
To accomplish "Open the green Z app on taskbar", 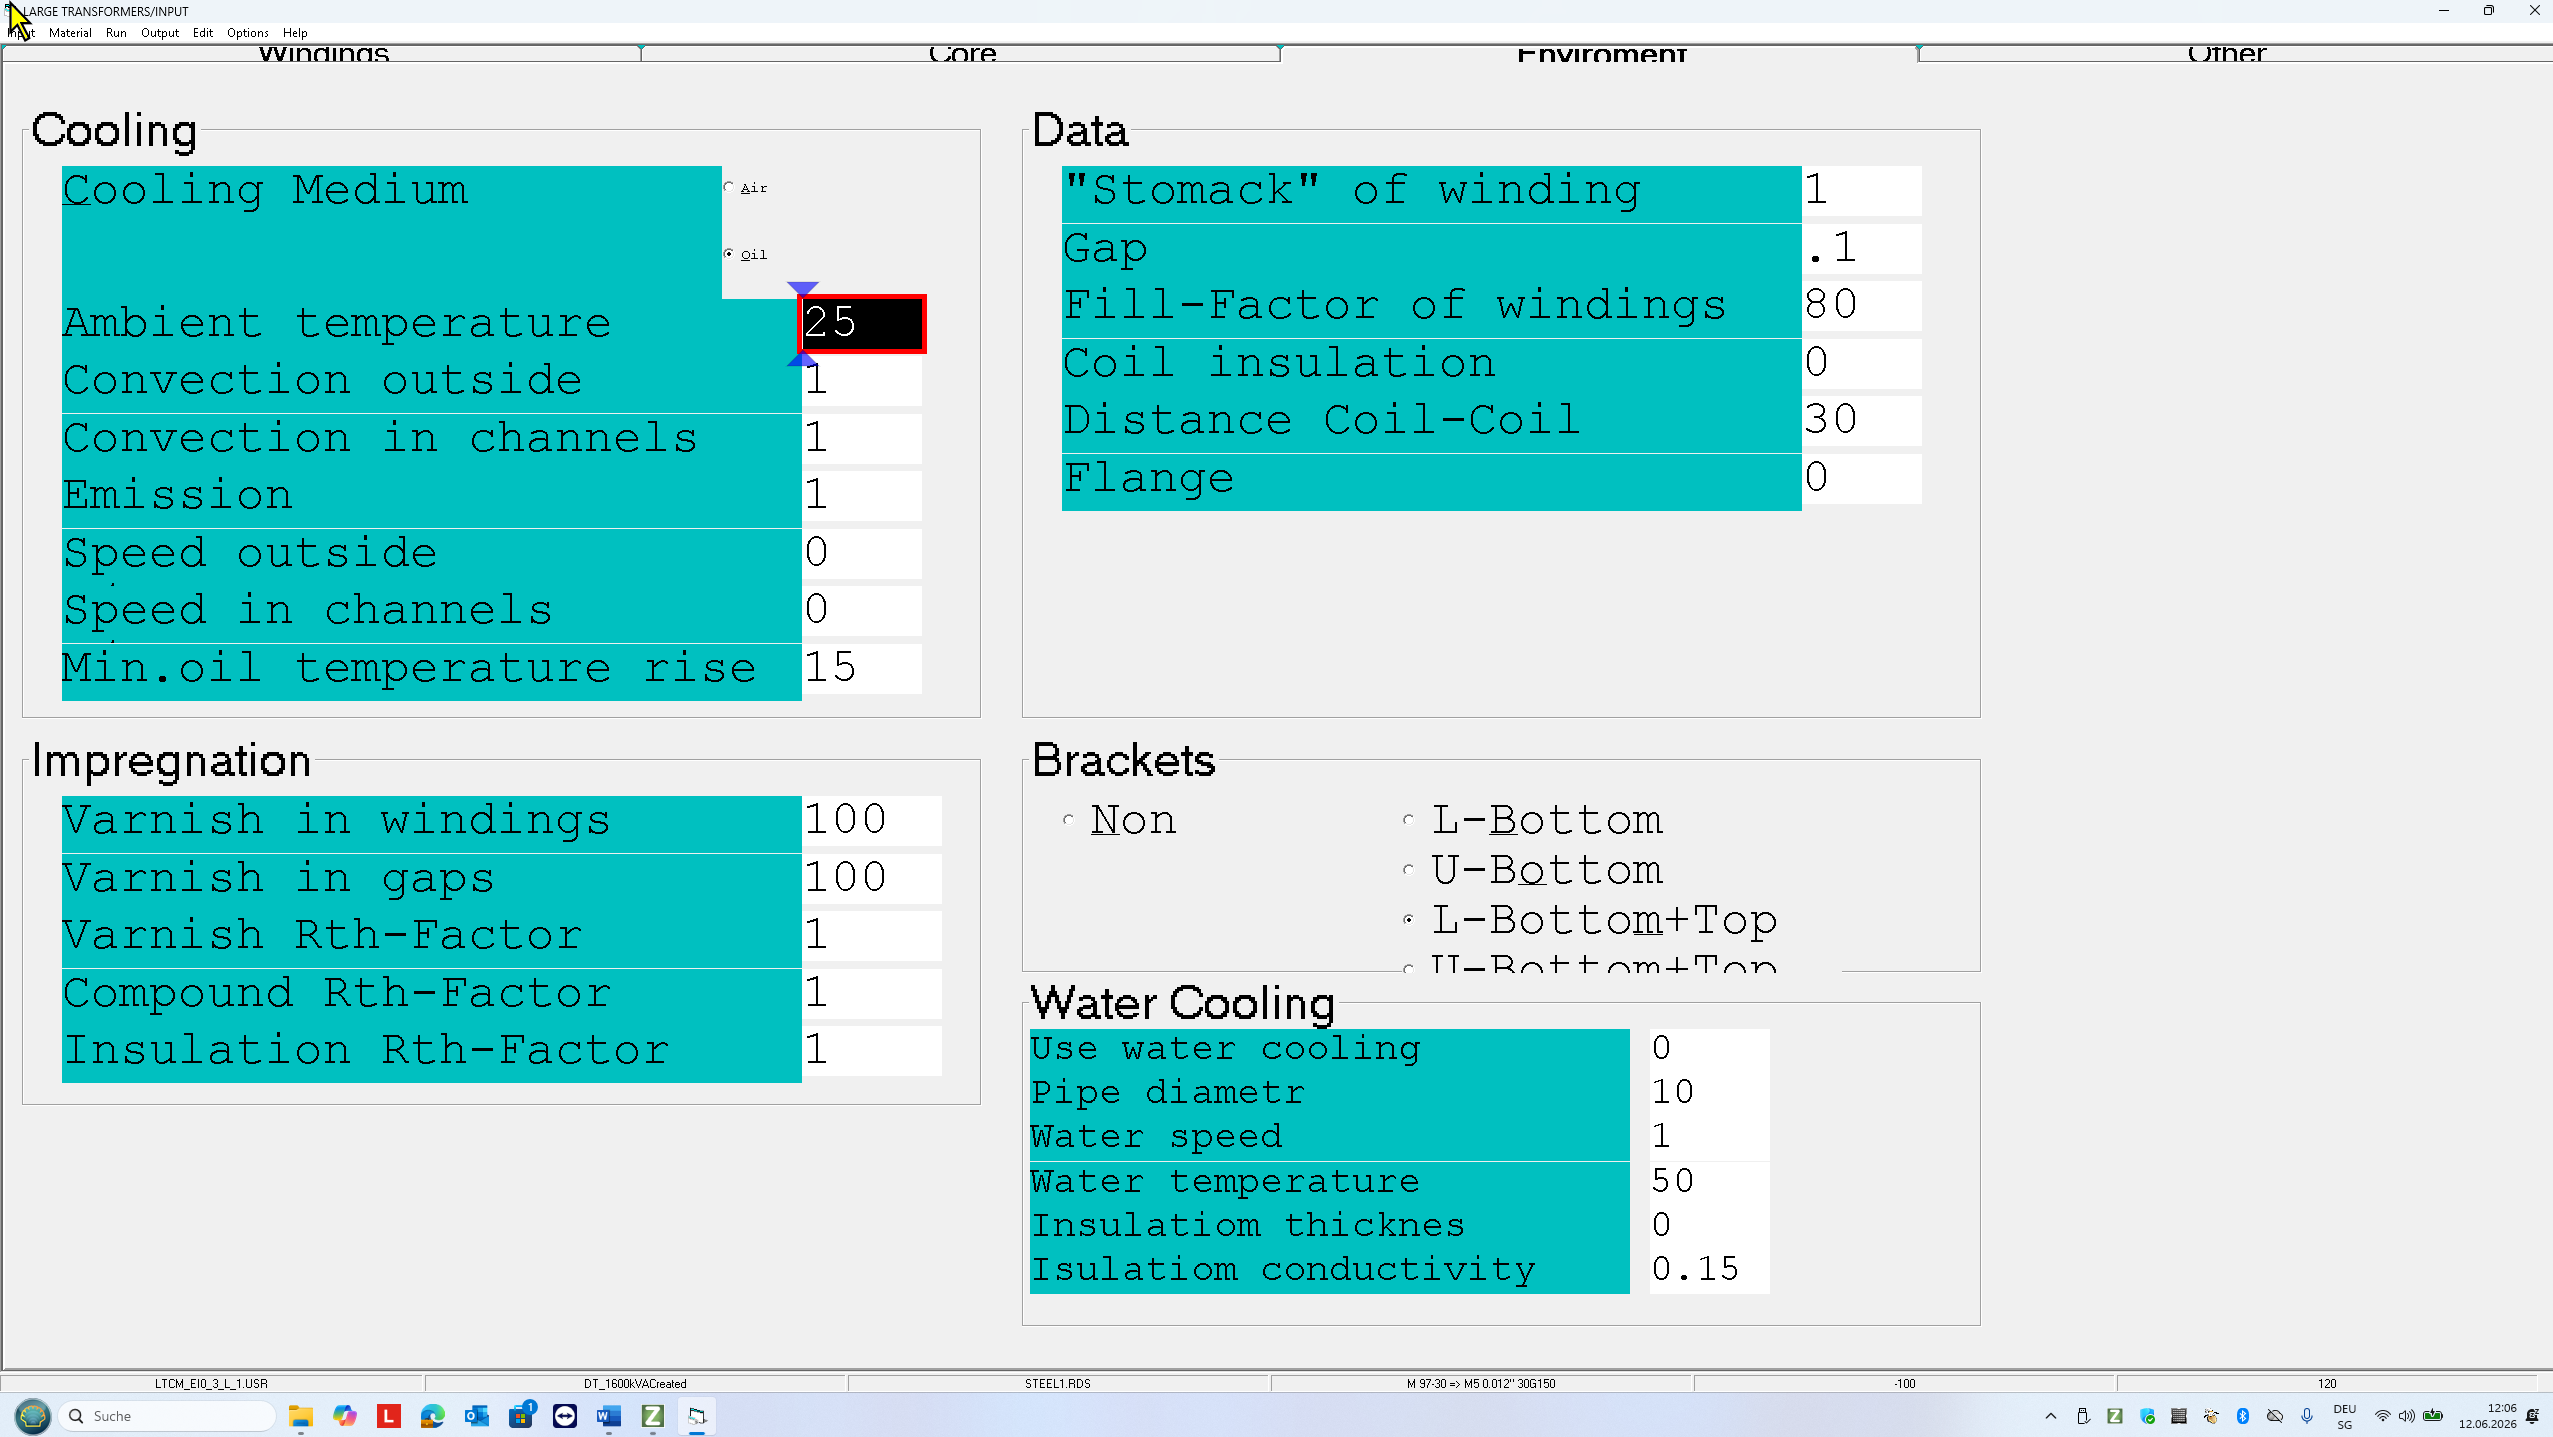I will pos(653,1416).
